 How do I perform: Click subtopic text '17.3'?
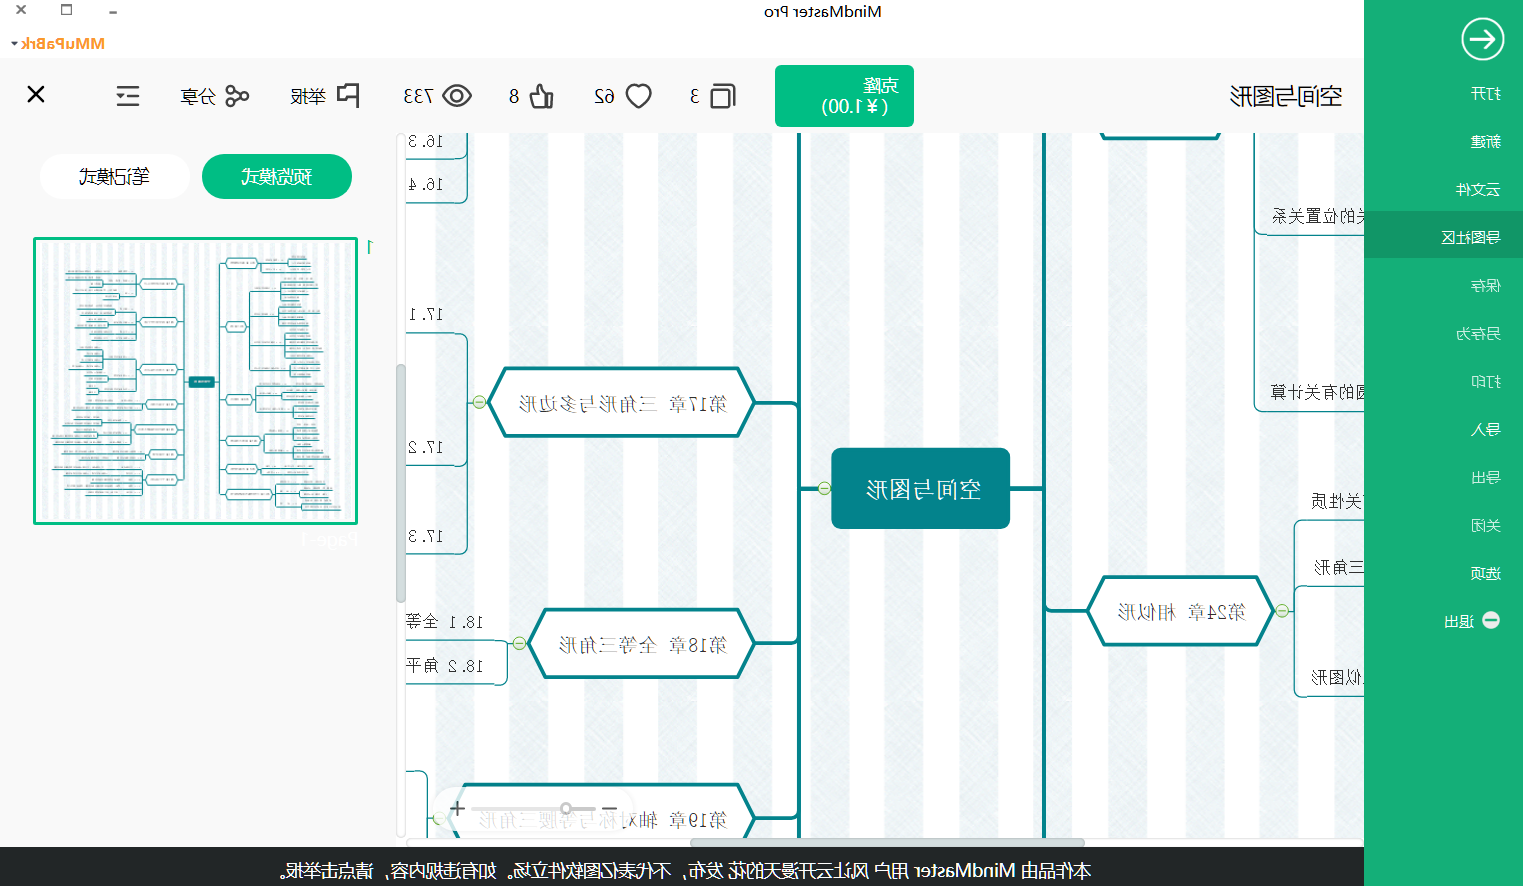pos(425,536)
